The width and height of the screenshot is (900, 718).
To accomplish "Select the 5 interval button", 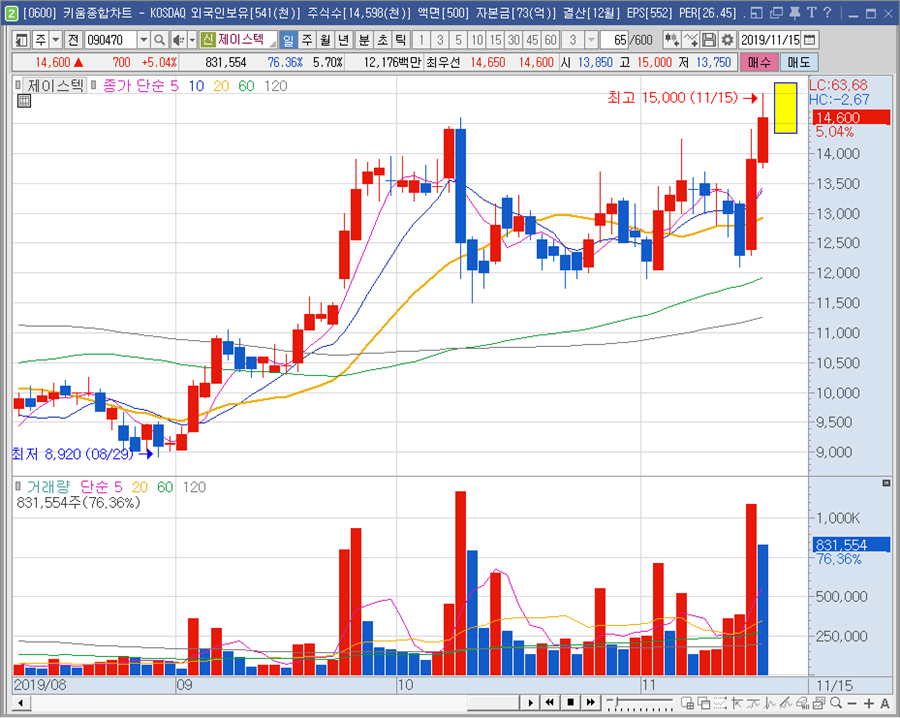I will click(458, 40).
